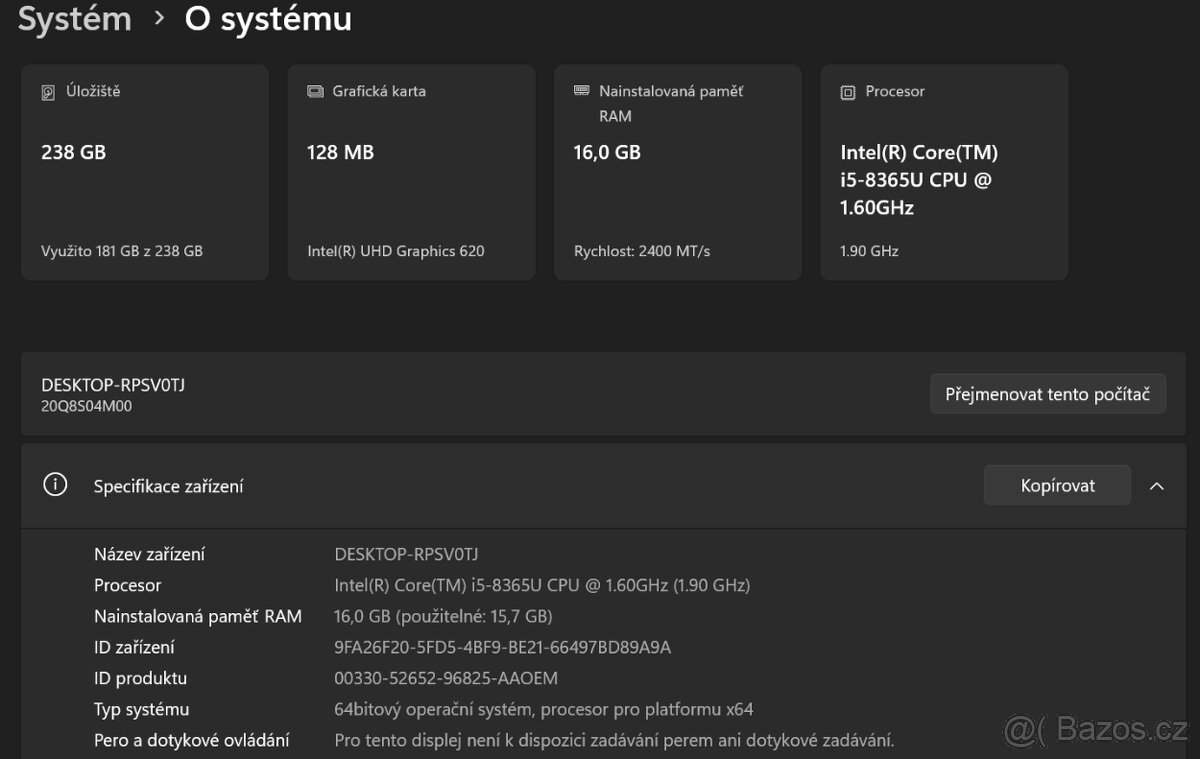Click the Kopírovat button

[1056, 485]
